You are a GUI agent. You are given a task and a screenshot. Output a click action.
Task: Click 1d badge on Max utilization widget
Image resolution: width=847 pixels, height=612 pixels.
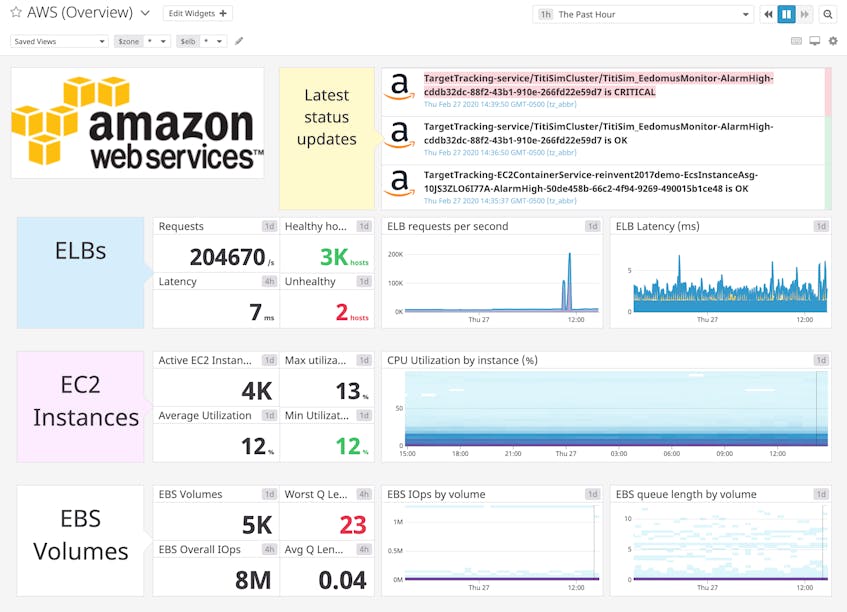click(364, 360)
